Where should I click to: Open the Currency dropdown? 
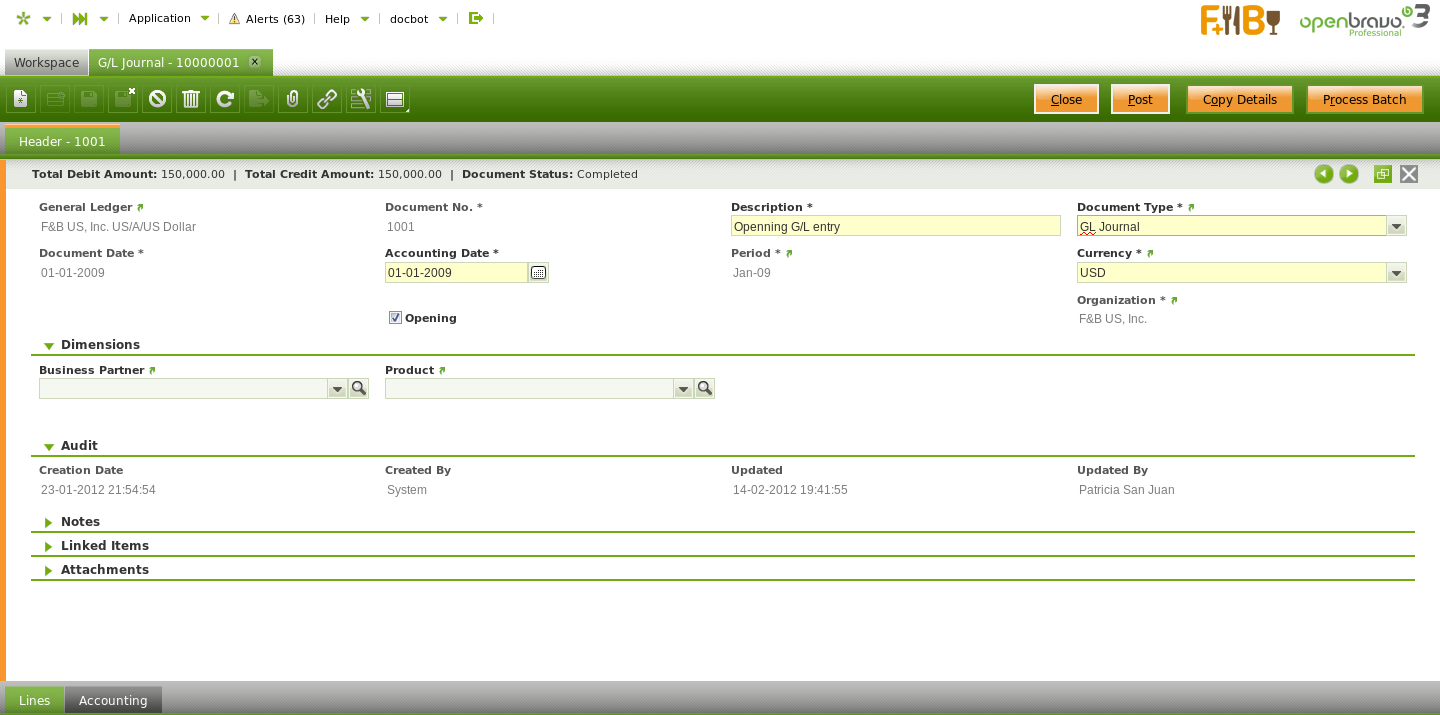tap(1396, 273)
